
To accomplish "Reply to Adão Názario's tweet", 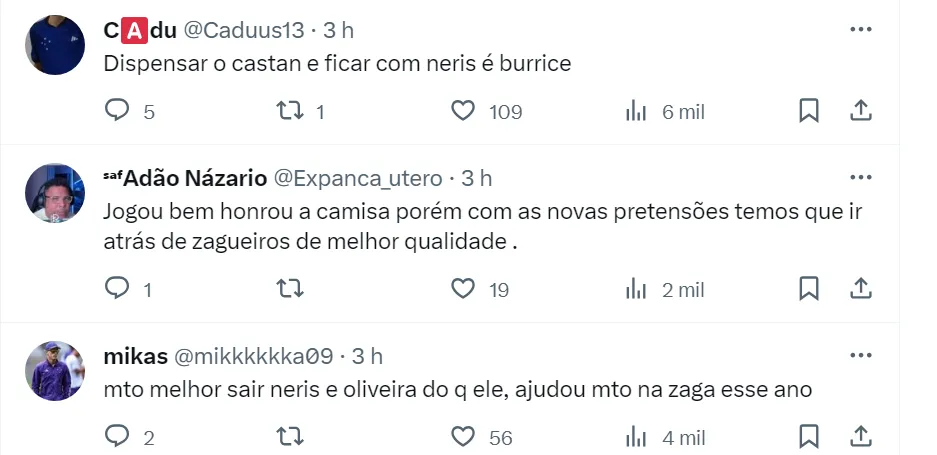I will click(x=118, y=289).
